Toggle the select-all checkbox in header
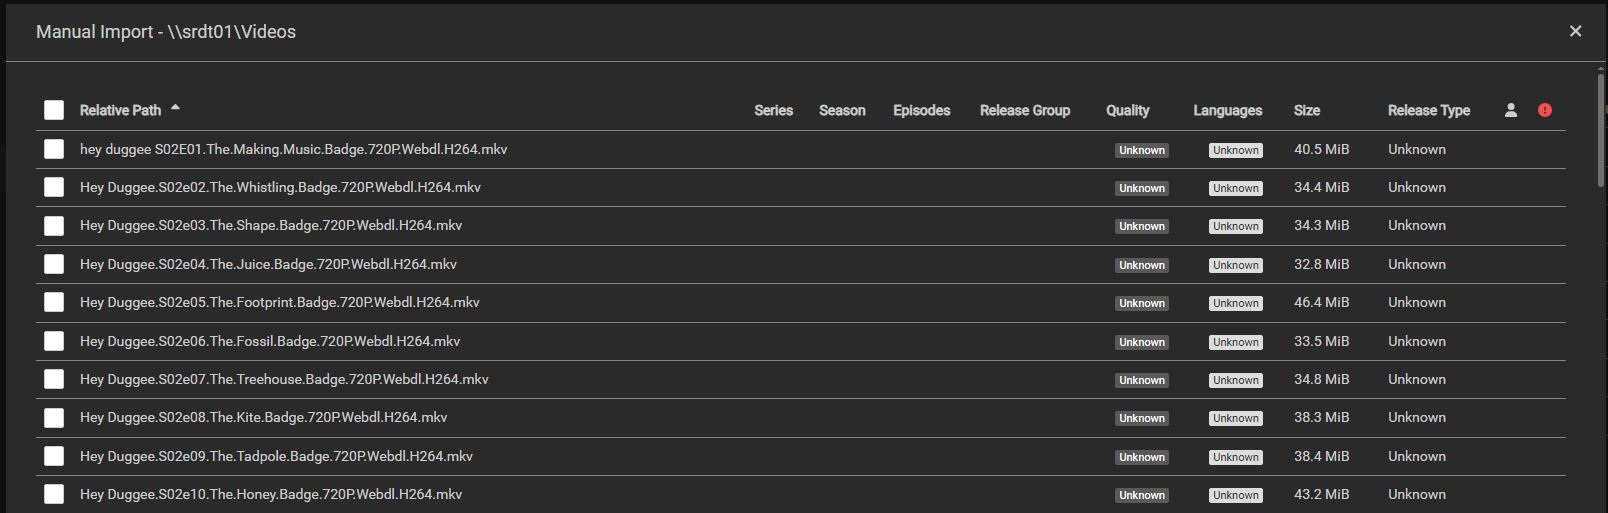 [54, 110]
